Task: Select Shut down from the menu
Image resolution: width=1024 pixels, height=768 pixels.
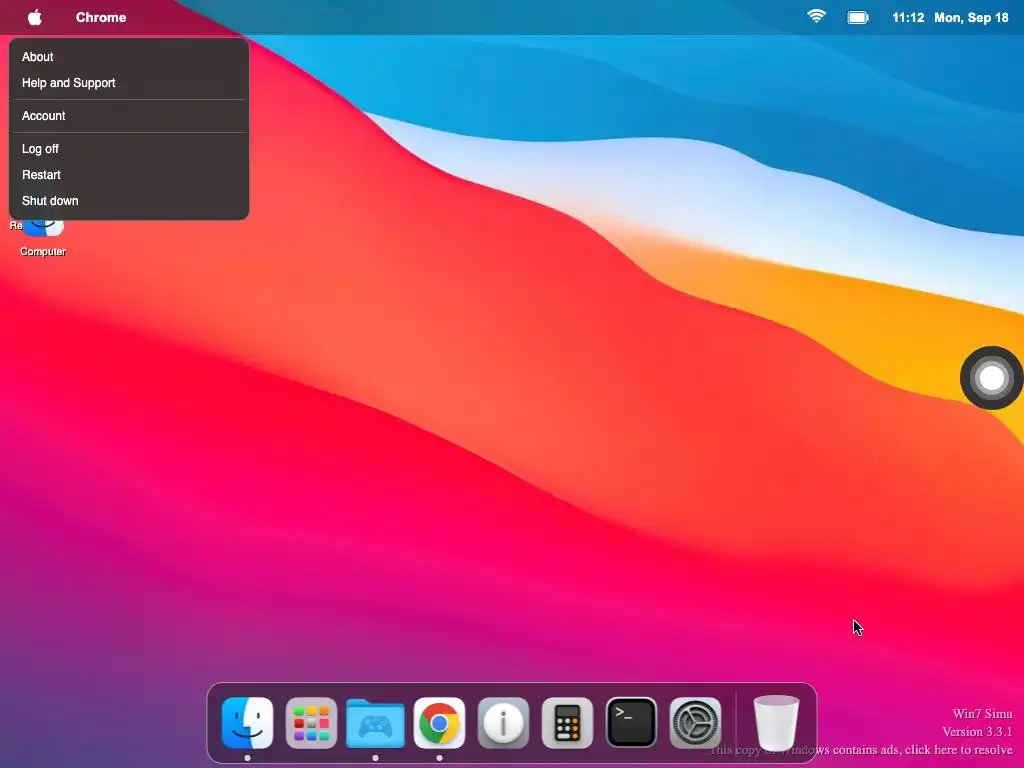Action: (129, 200)
